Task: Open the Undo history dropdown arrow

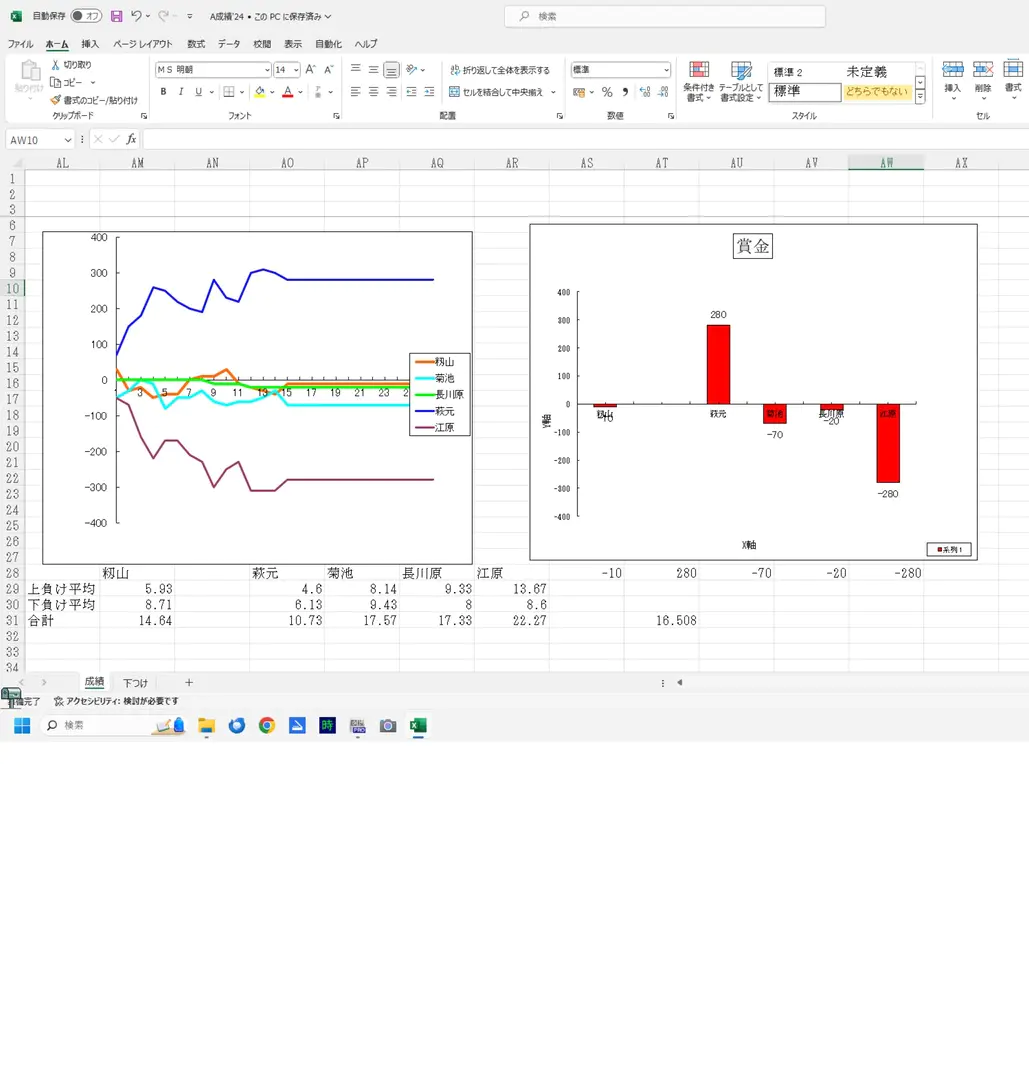Action: point(147,16)
